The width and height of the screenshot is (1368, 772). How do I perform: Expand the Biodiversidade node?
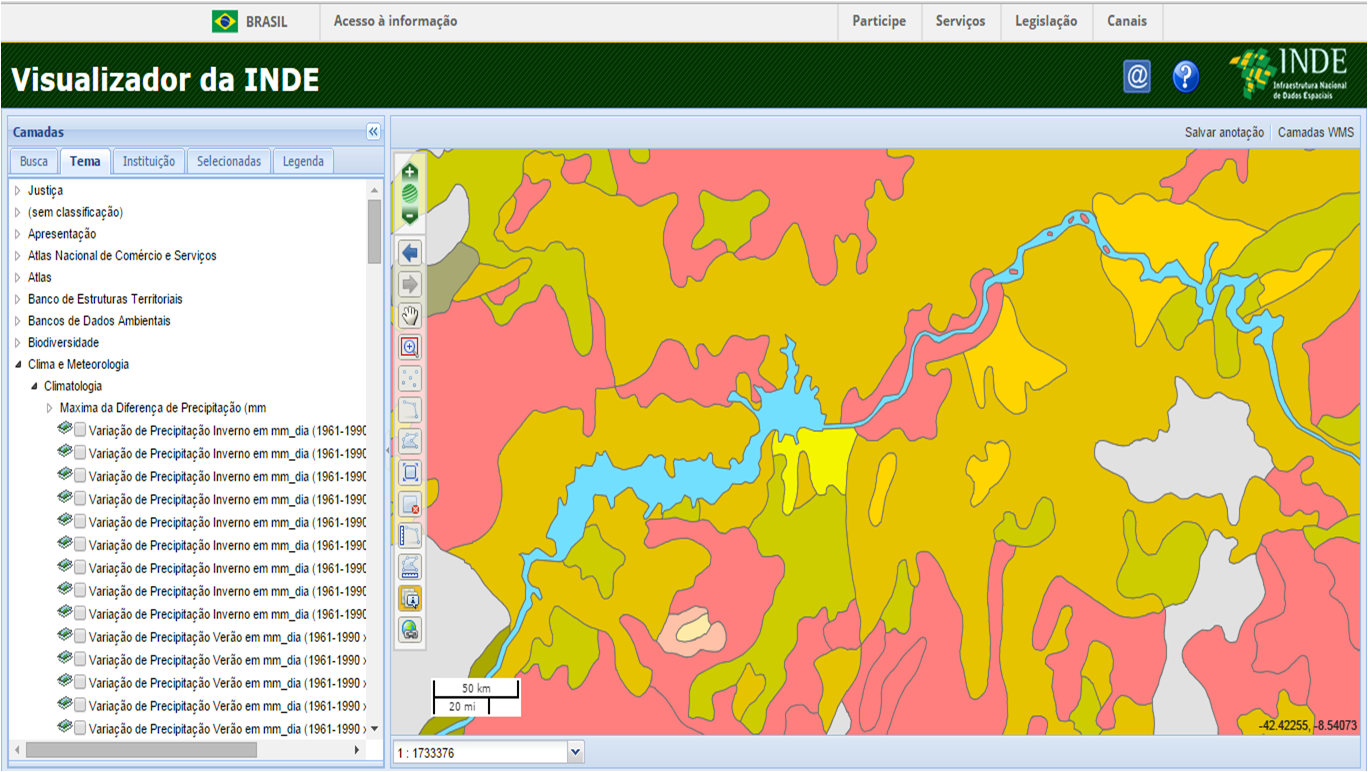[x=18, y=343]
